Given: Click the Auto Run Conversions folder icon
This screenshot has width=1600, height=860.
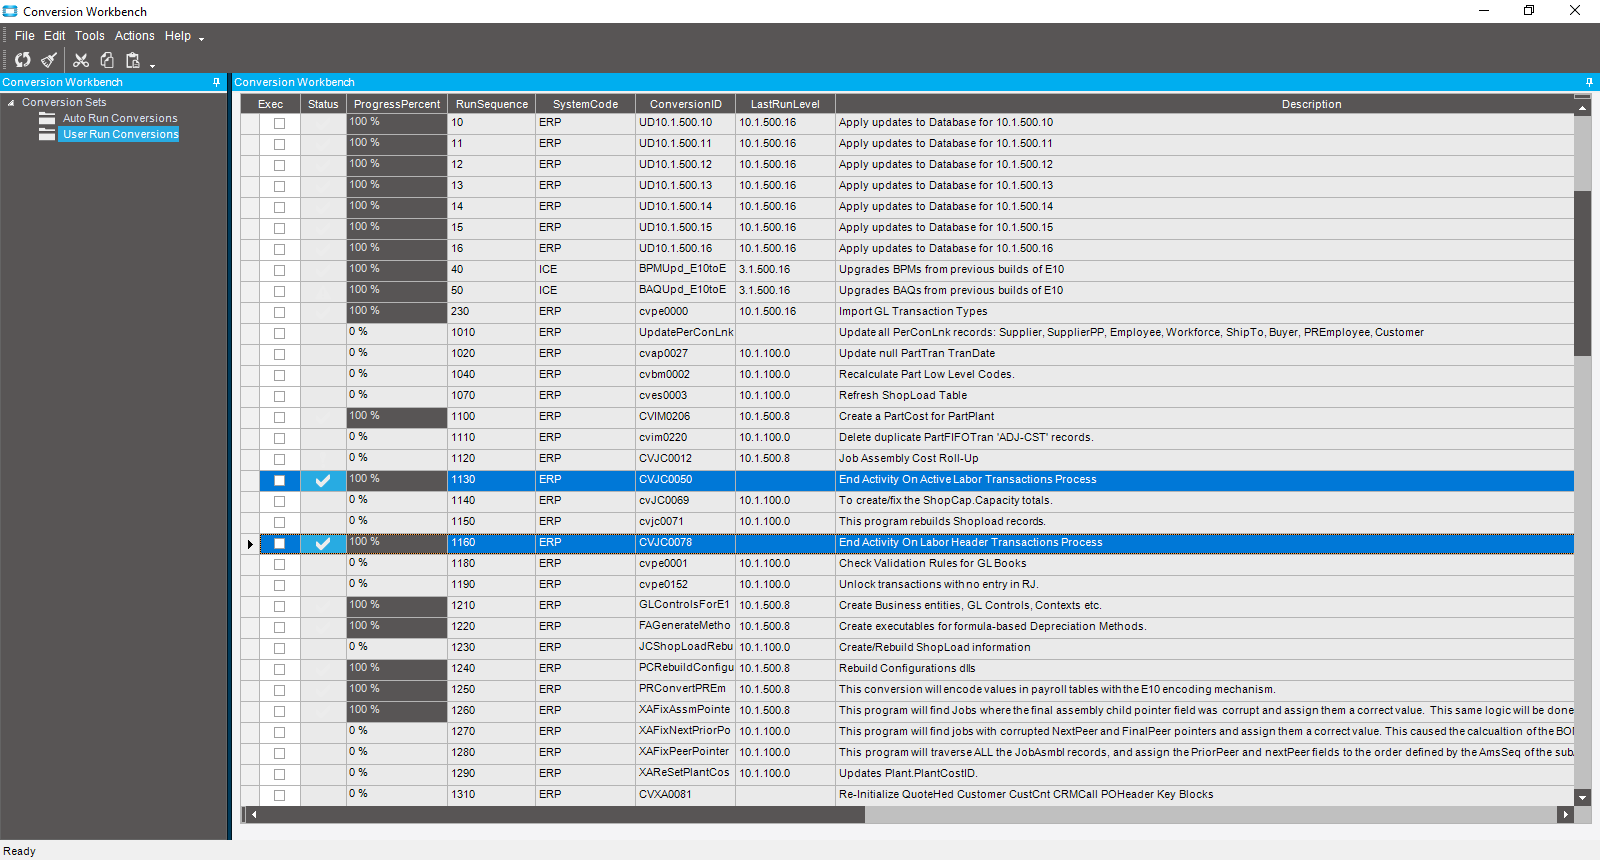Looking at the screenshot, I should (47, 118).
